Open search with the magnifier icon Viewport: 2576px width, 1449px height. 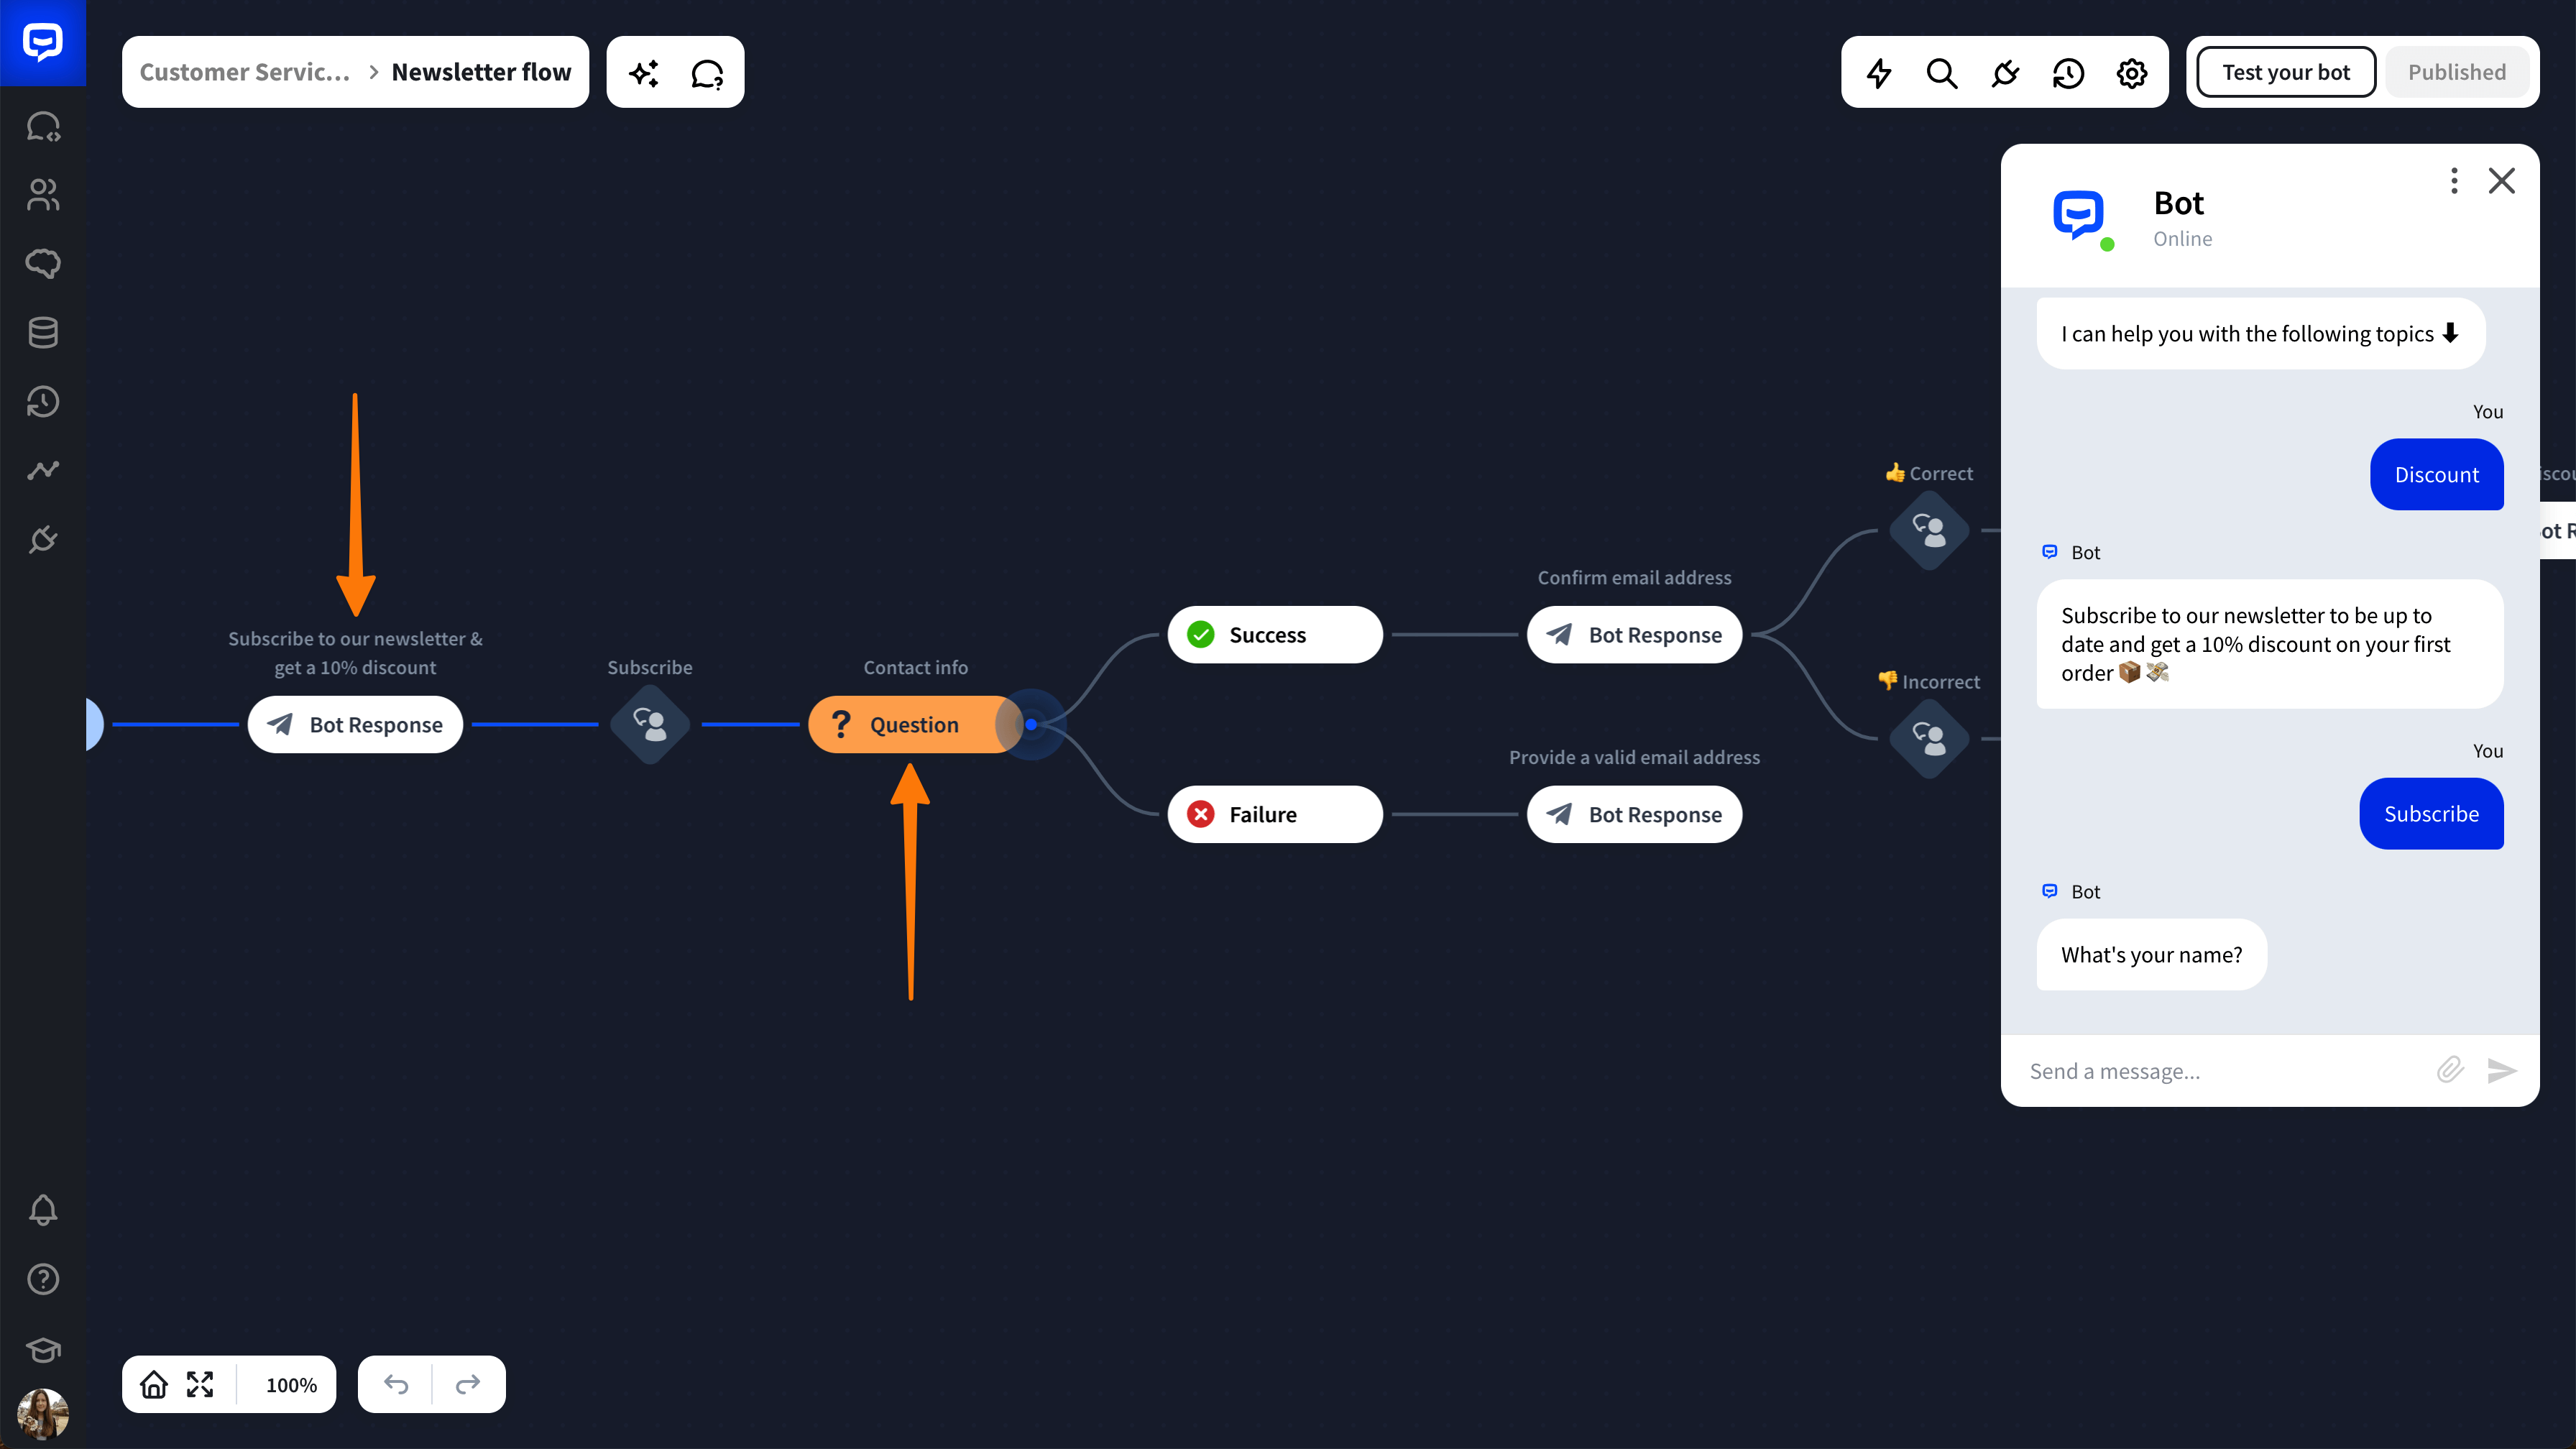(x=1942, y=72)
